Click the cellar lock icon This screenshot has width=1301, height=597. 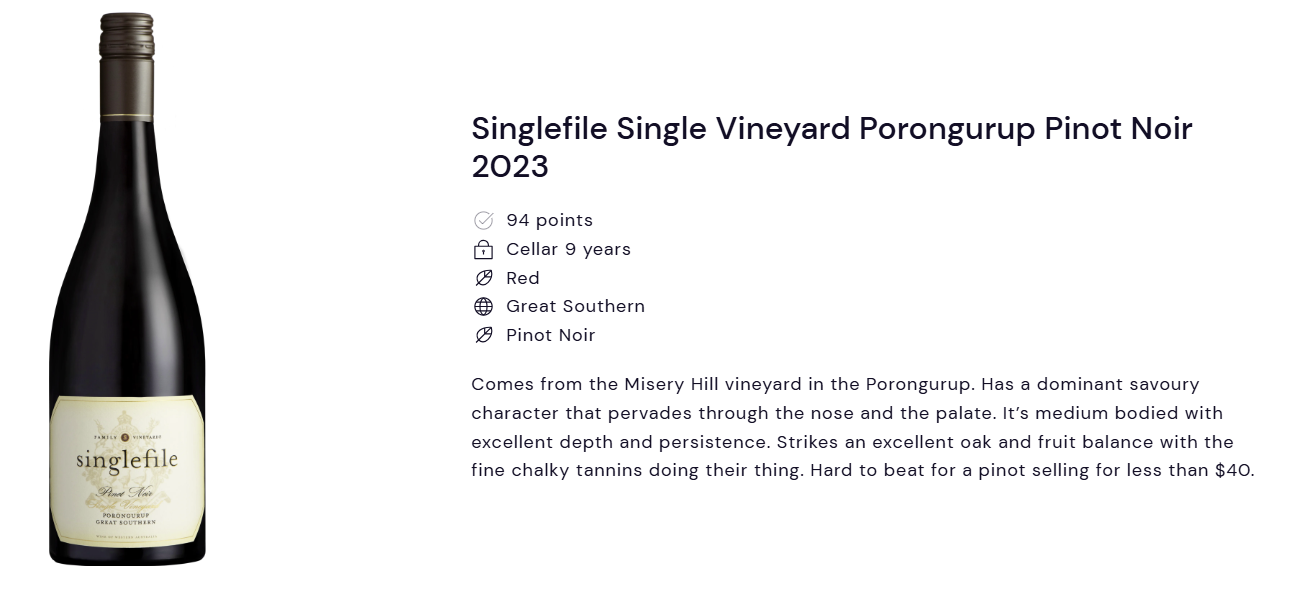pos(483,249)
